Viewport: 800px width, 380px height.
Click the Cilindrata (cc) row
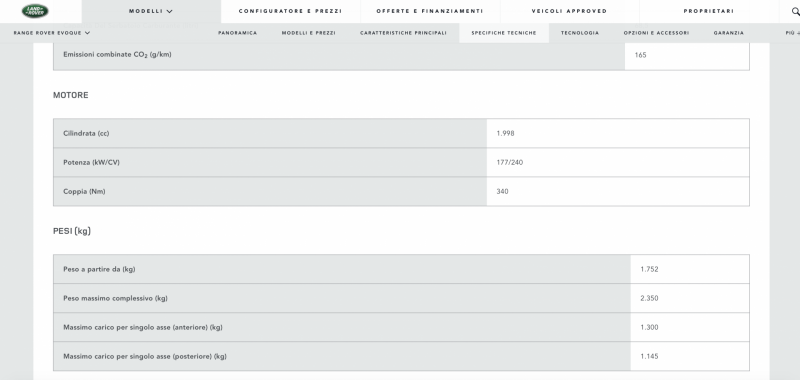pos(401,133)
